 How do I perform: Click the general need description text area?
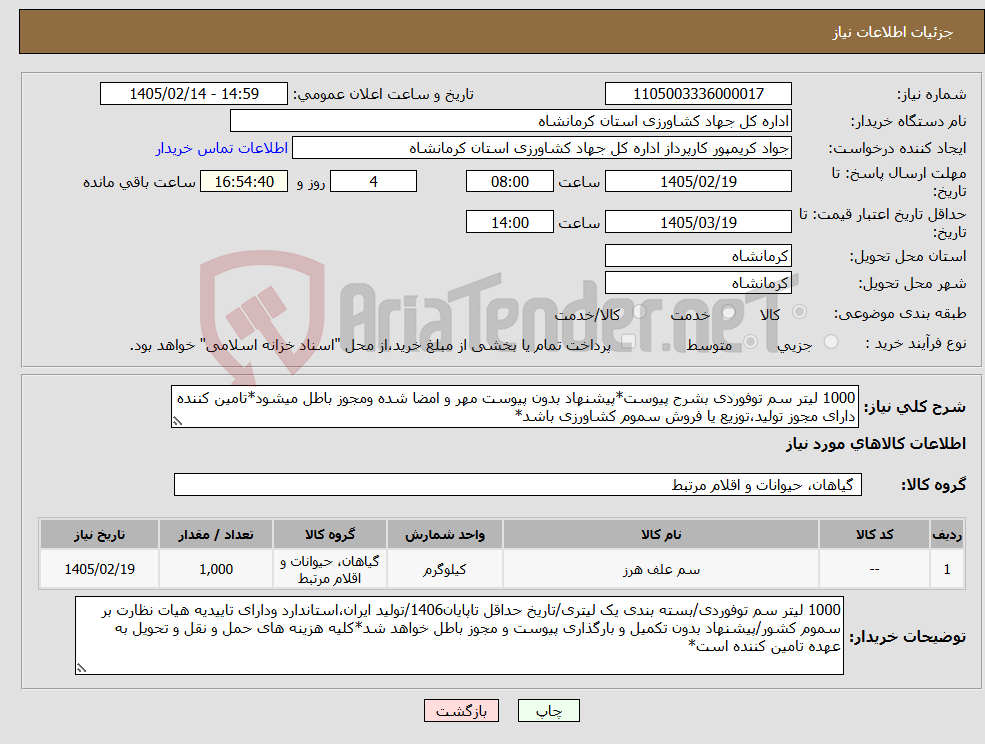click(x=514, y=407)
